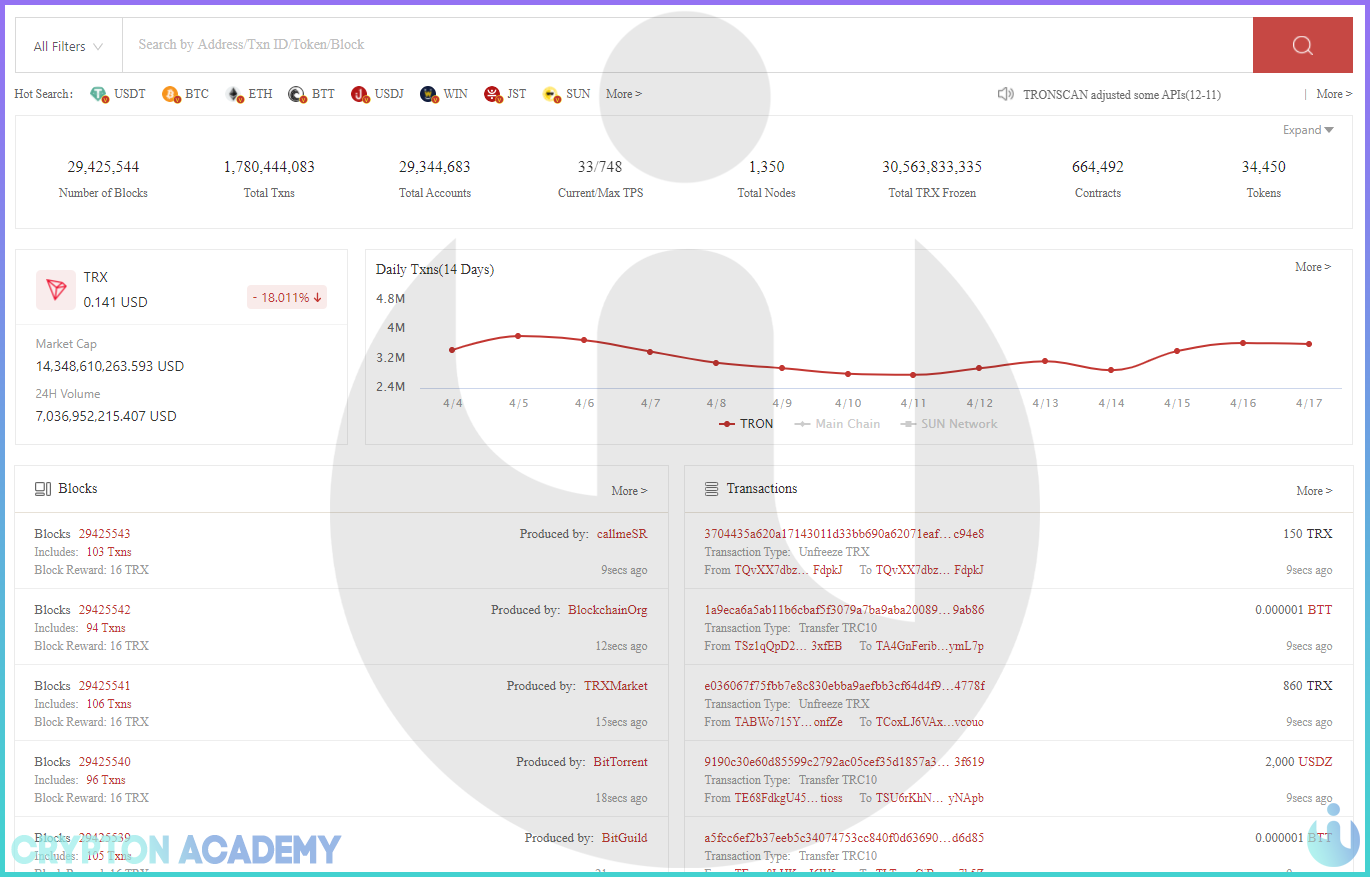Click the USDJ hot search token icon

360,94
